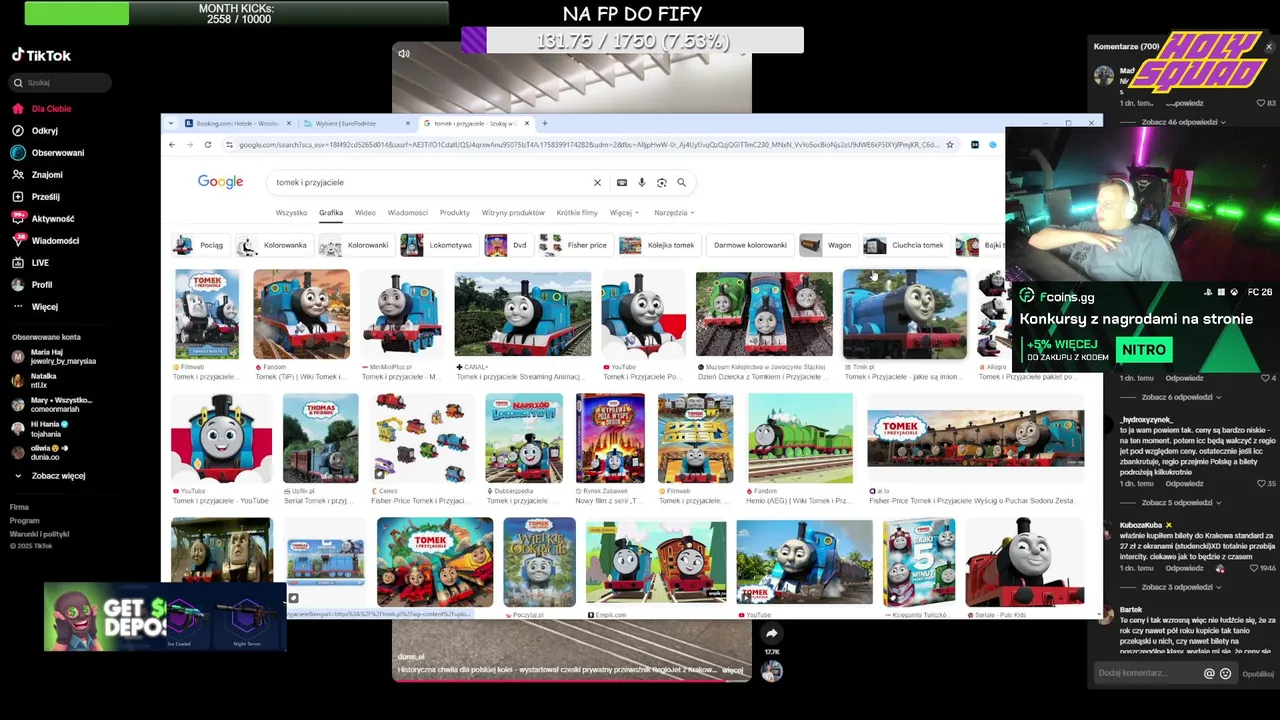The image size is (1280, 720).
Task: Click the Google logo
Action: point(220,182)
